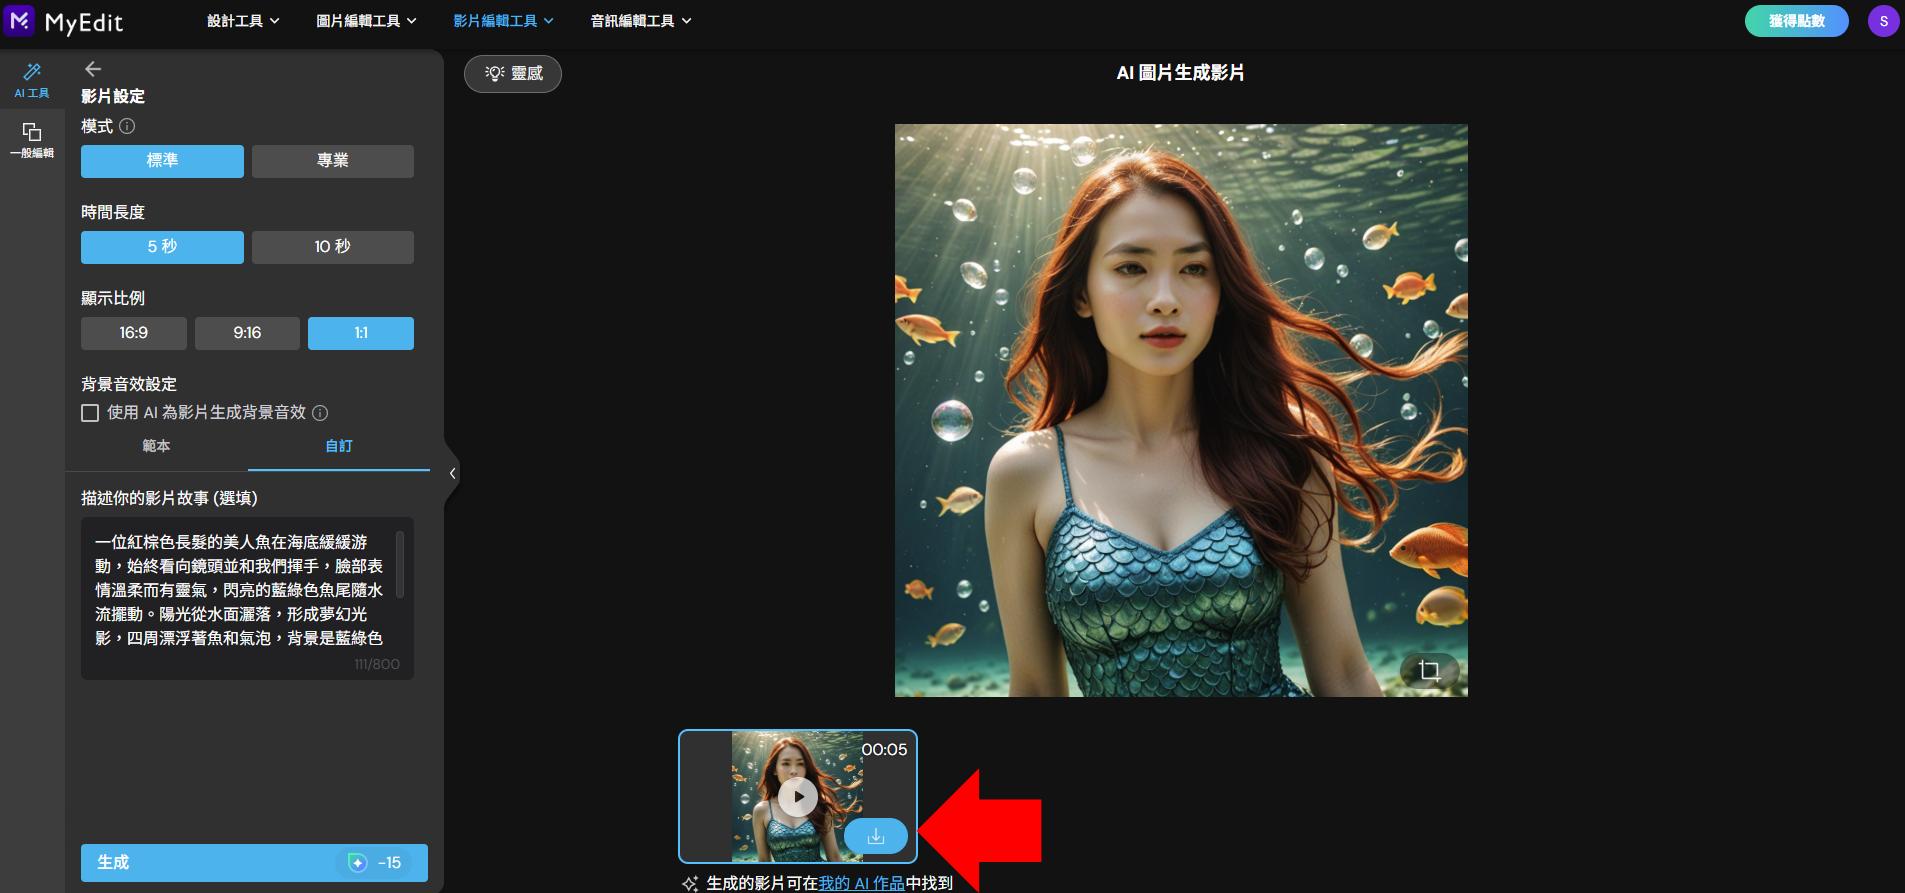Open 圖片編輯工具 dropdown menu
The width and height of the screenshot is (1905, 893).
click(366, 21)
